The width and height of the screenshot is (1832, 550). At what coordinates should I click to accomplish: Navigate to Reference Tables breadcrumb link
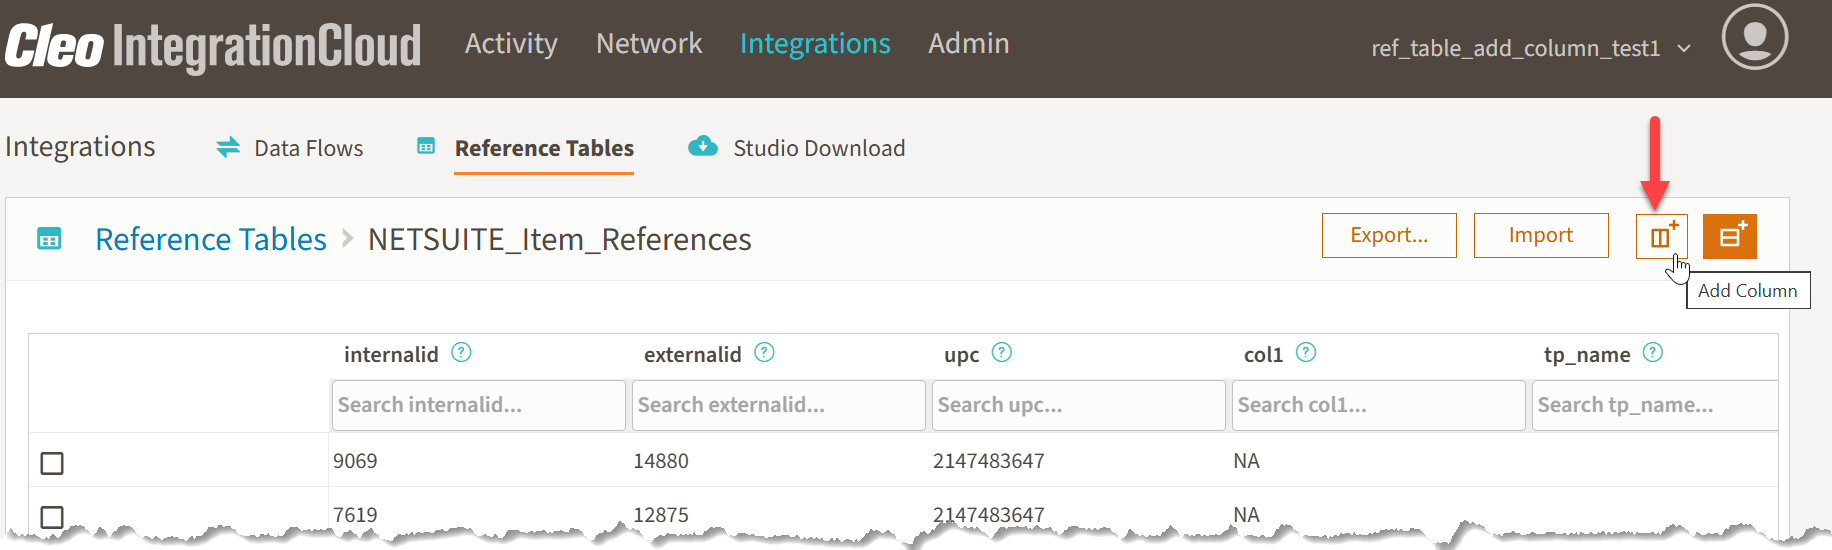[211, 240]
